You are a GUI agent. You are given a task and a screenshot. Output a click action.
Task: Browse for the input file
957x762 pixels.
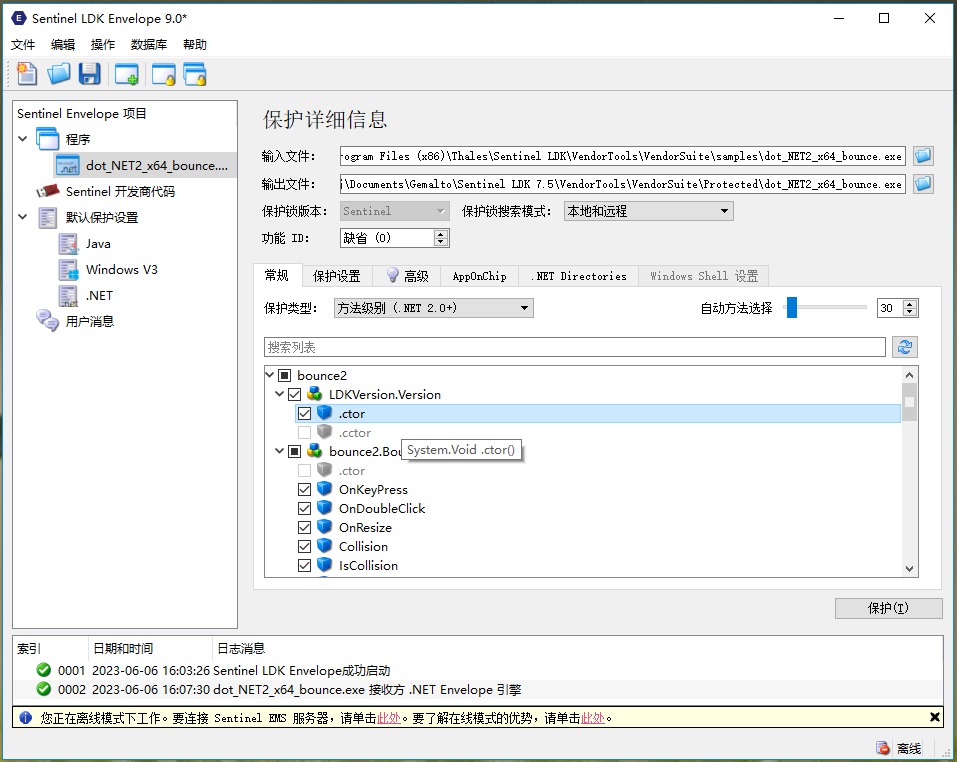[x=923, y=156]
